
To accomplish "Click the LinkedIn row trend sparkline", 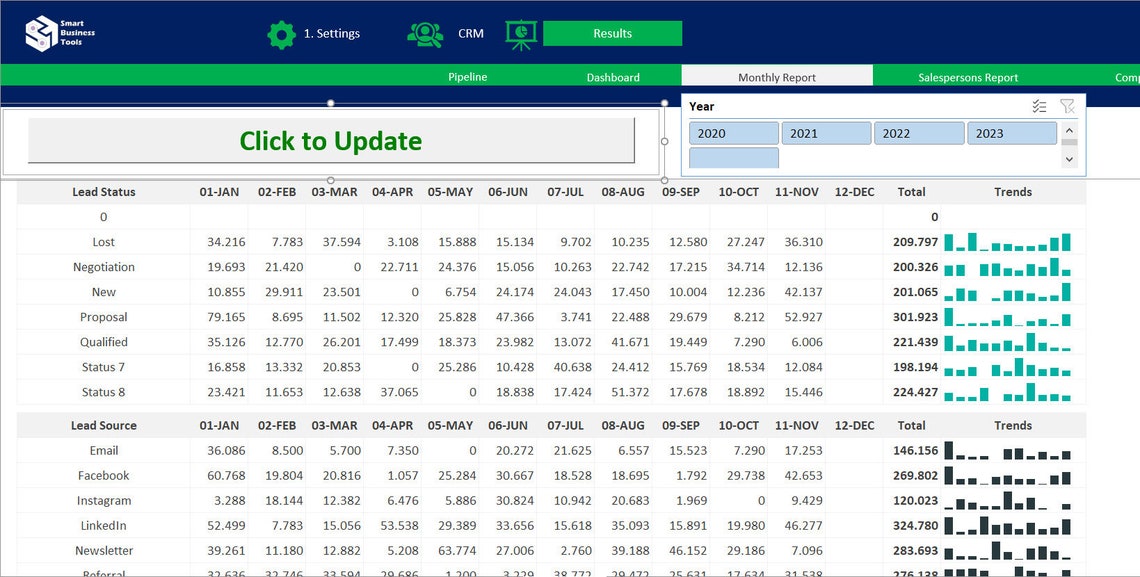I will click(1008, 525).
